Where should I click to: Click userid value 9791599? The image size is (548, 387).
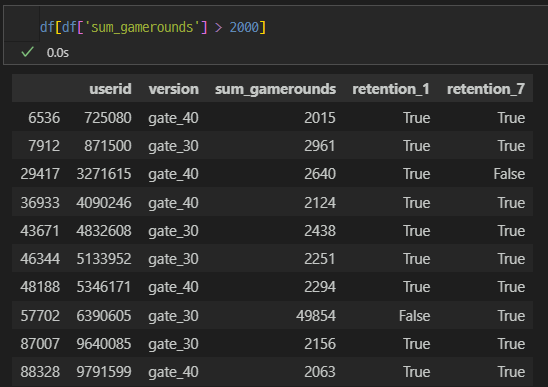pyautogui.click(x=104, y=372)
